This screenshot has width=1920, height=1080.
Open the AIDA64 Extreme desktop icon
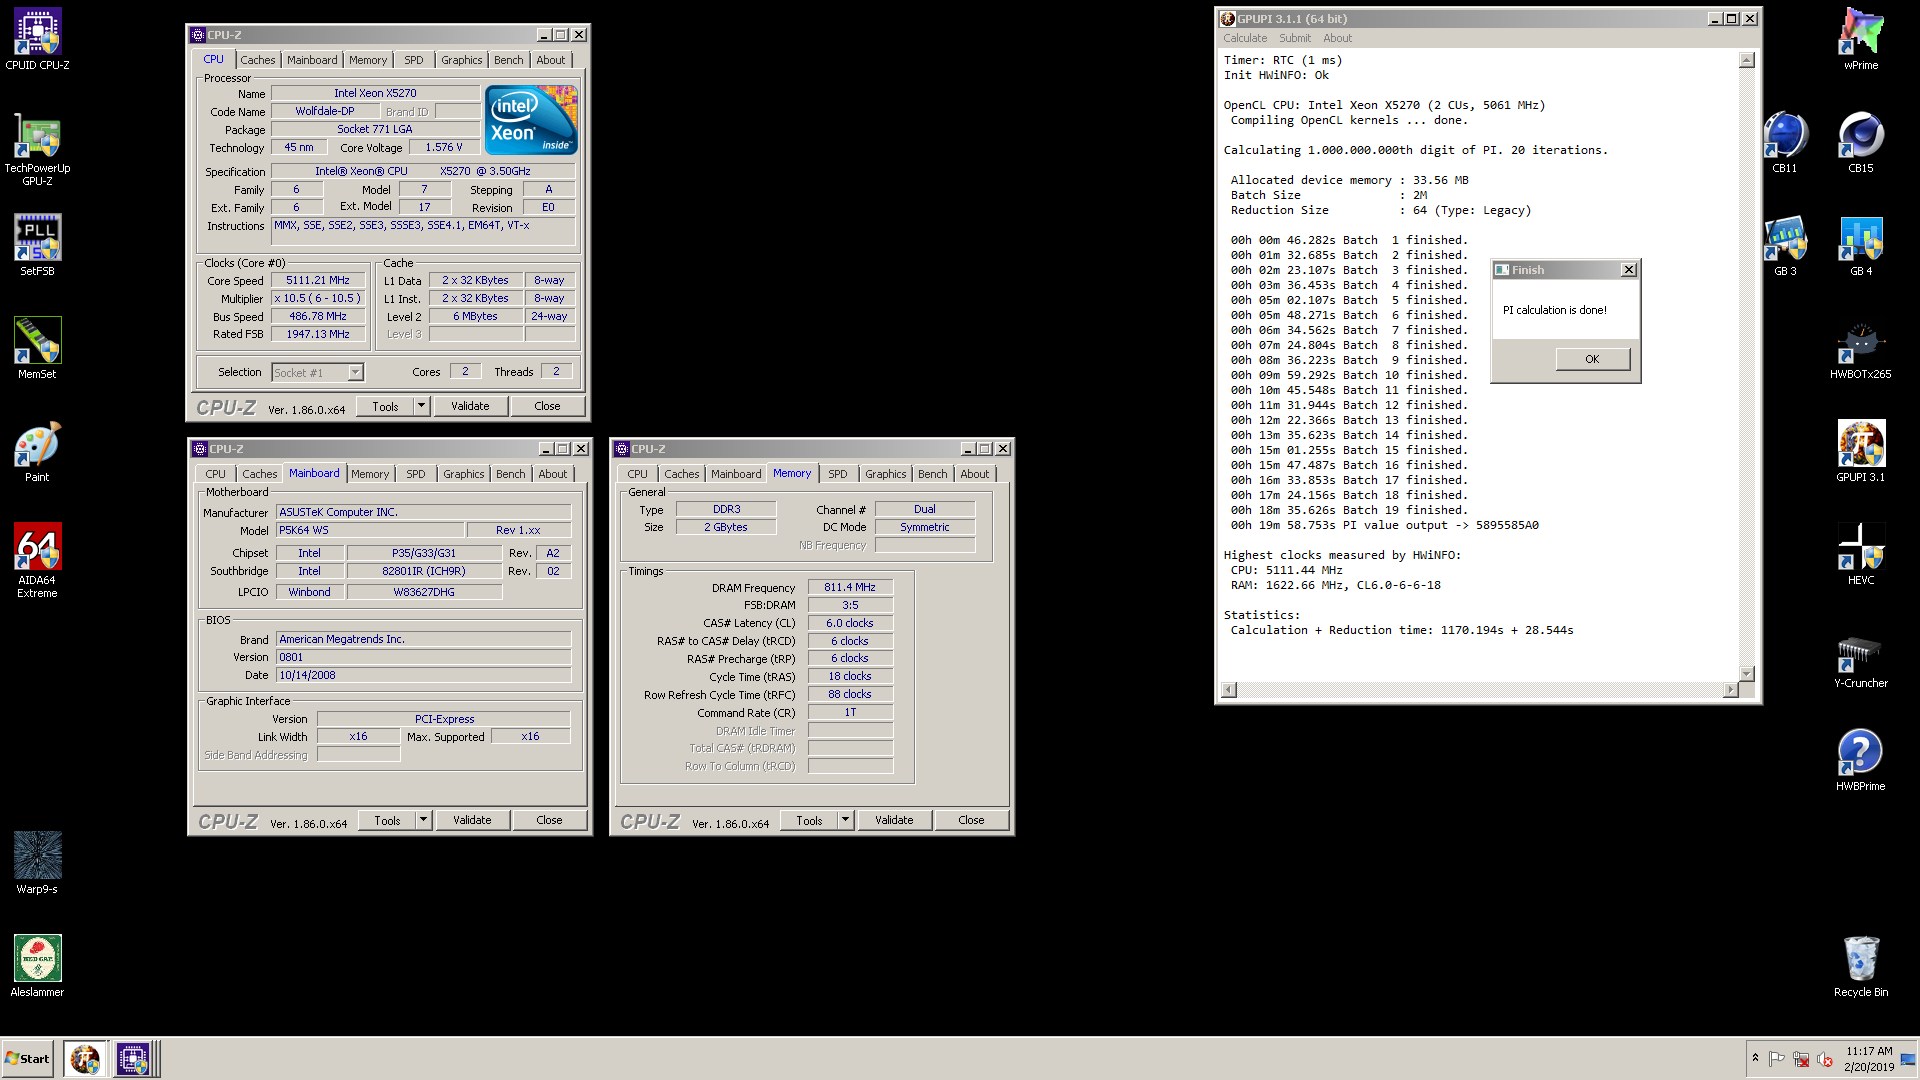click(x=37, y=560)
